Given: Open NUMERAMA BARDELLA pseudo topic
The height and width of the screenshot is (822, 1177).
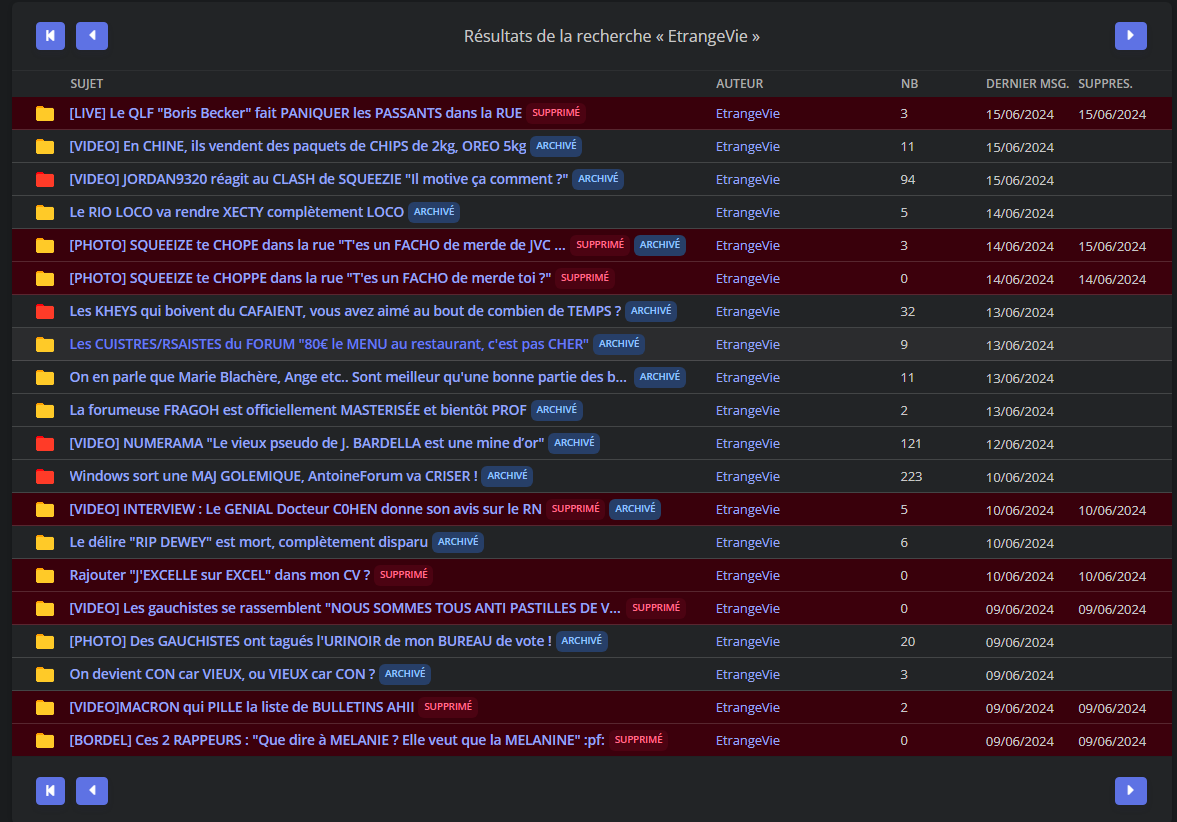Looking at the screenshot, I should click(x=307, y=444).
